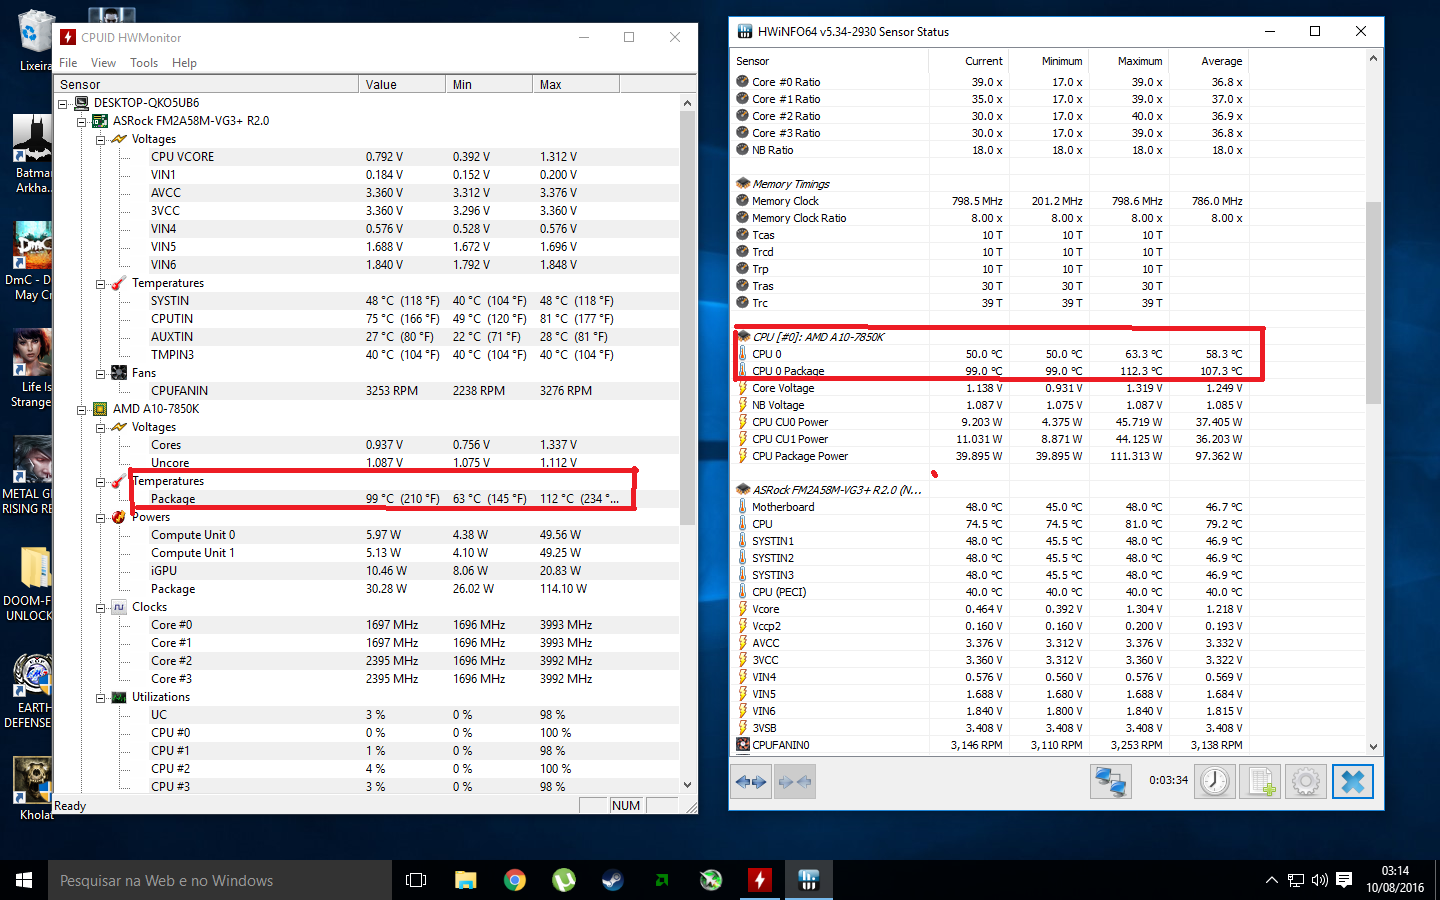Click HWiNFO Average column header

coord(1208,61)
